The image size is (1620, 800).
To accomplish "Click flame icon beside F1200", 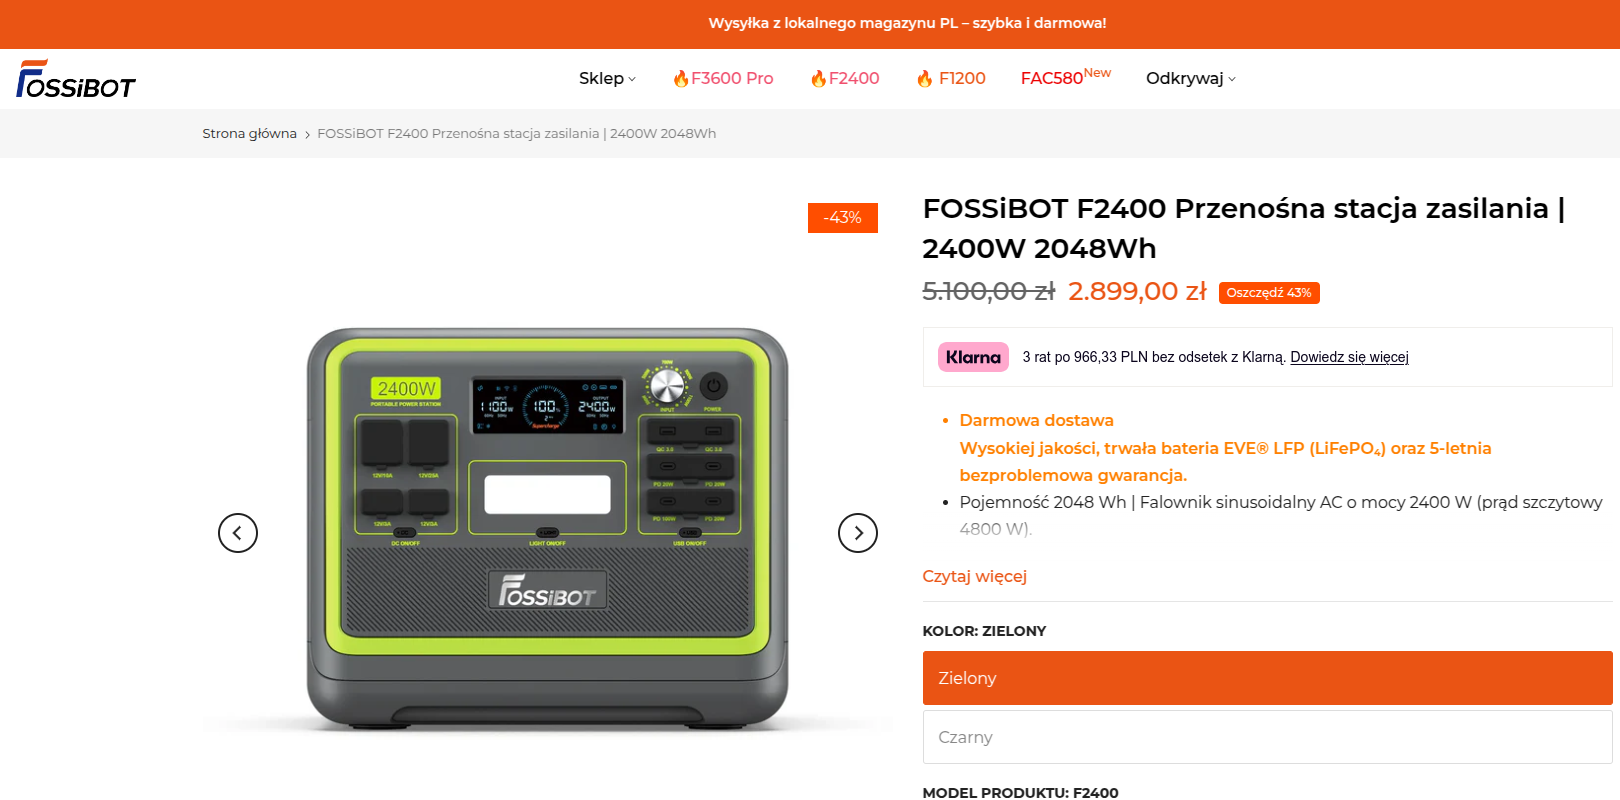I will (x=925, y=78).
